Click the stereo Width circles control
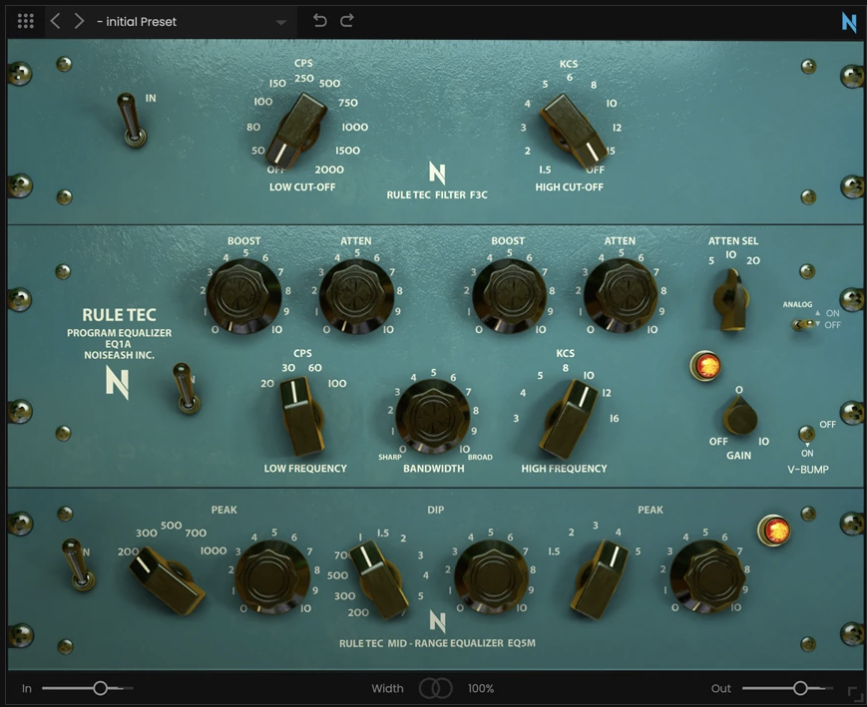This screenshot has height=707, width=867. point(436,688)
